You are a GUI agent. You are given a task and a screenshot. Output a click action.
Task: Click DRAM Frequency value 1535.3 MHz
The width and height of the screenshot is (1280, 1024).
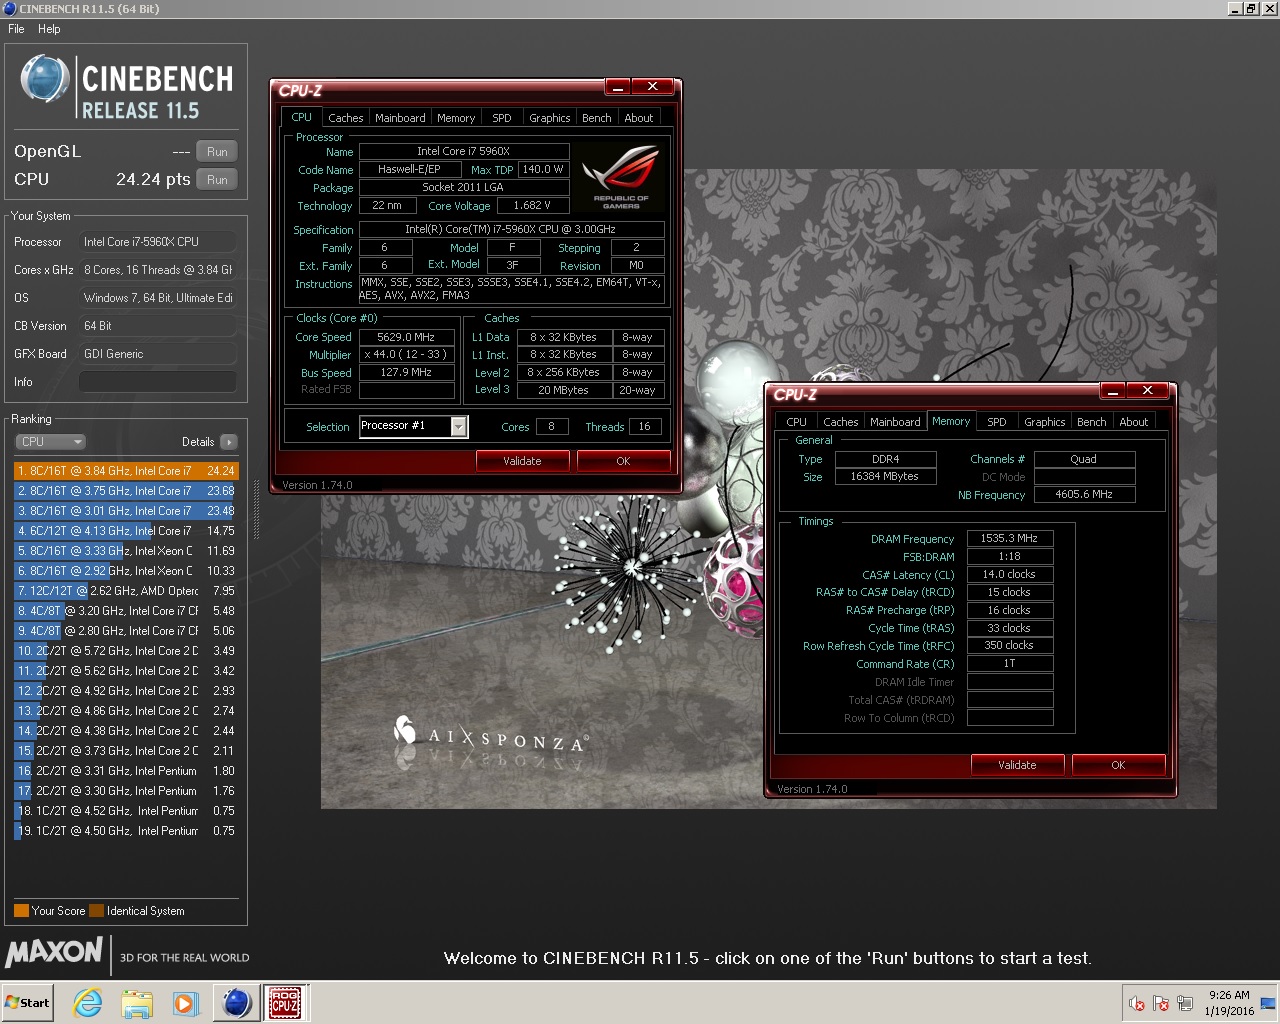tap(1010, 538)
